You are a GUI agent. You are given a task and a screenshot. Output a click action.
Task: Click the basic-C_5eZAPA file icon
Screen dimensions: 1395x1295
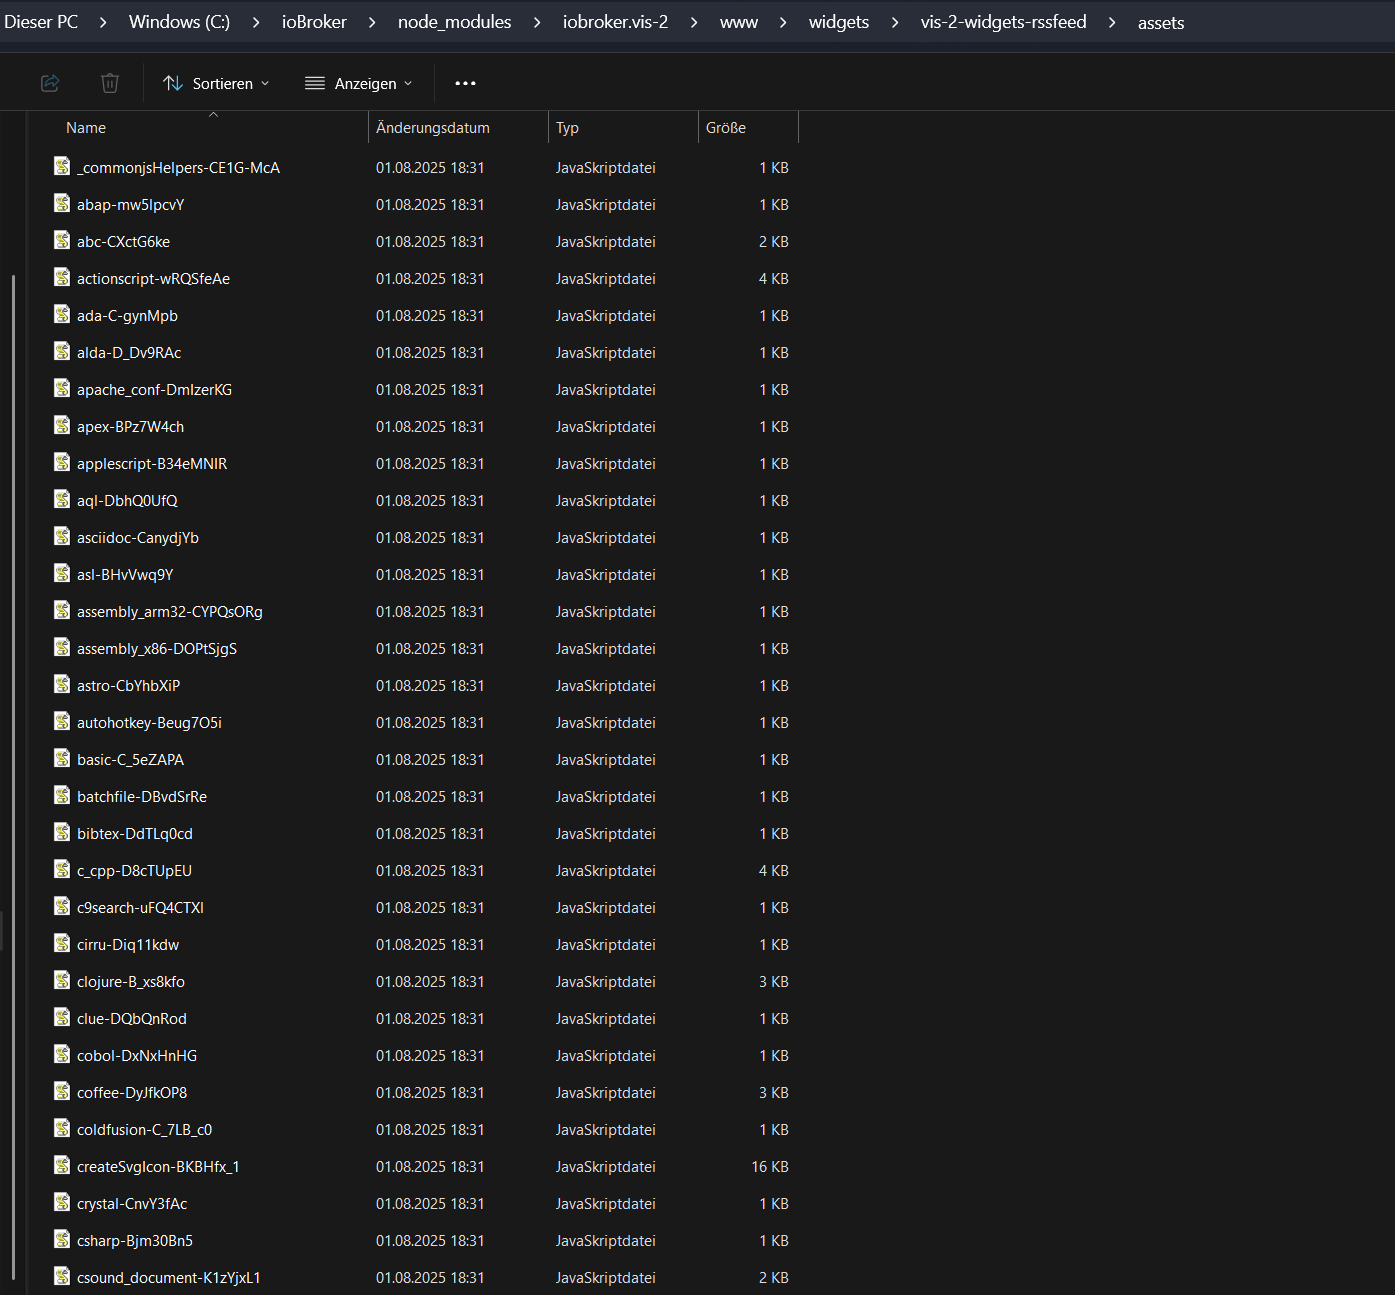(62, 759)
